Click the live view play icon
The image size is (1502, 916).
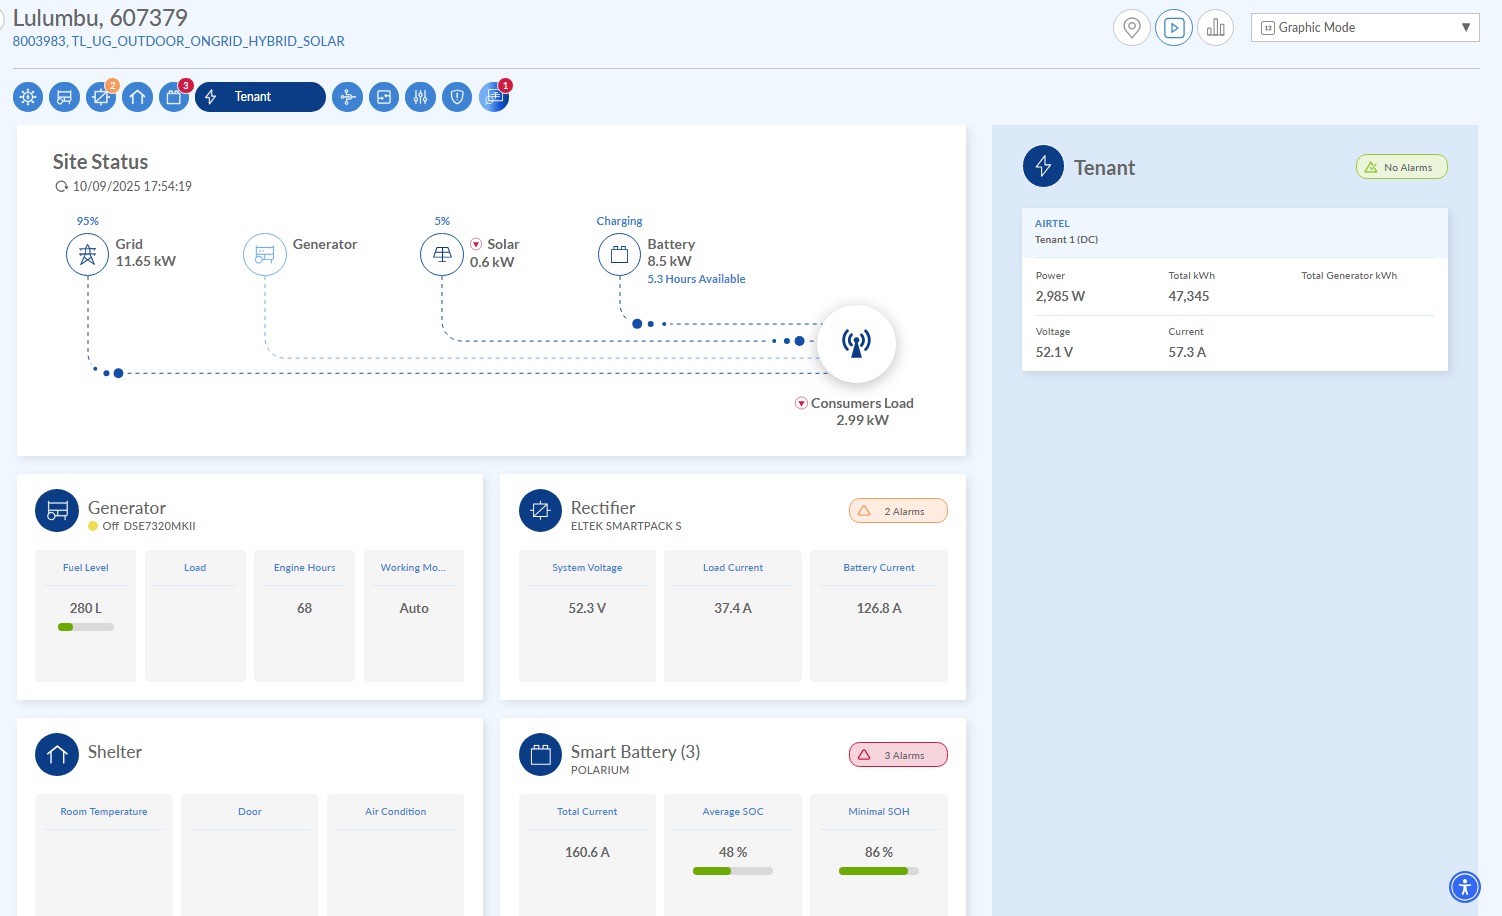(1174, 28)
